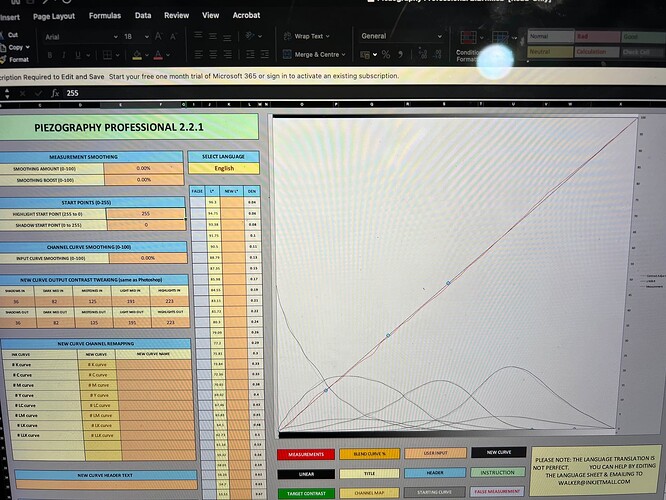Screen dimensions: 666x500
Task: Expand the Wrap Text arrow
Action: click(327, 37)
